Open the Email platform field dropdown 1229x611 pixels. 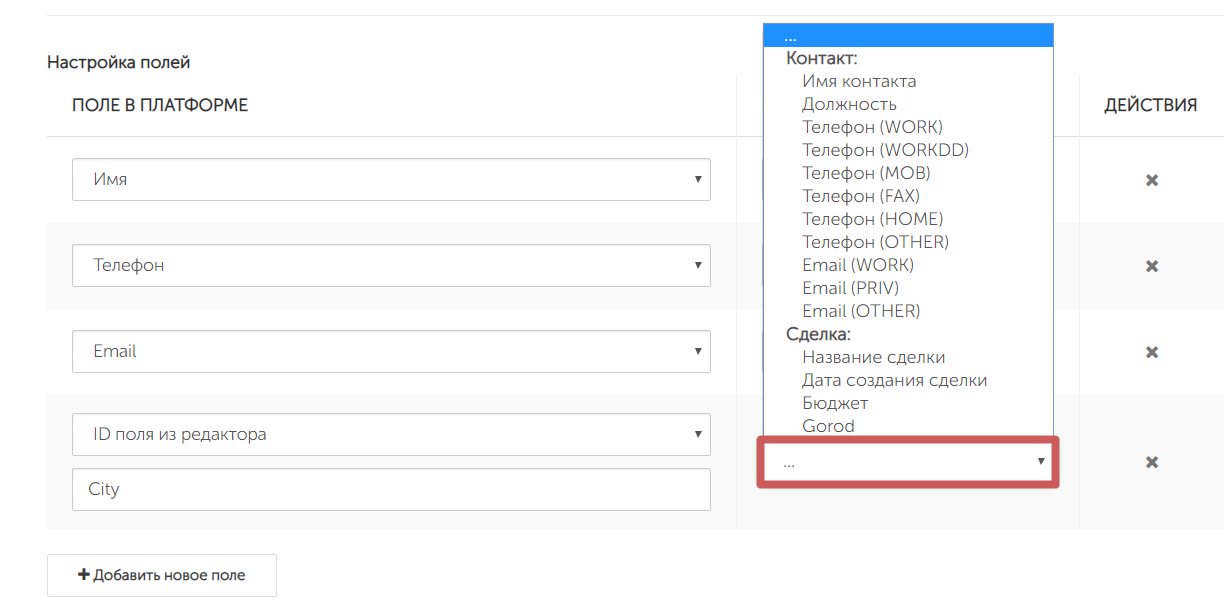[x=391, y=352]
